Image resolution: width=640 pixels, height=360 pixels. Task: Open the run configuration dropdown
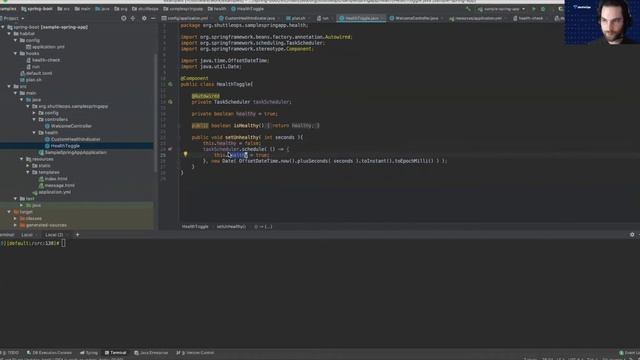pos(501,9)
